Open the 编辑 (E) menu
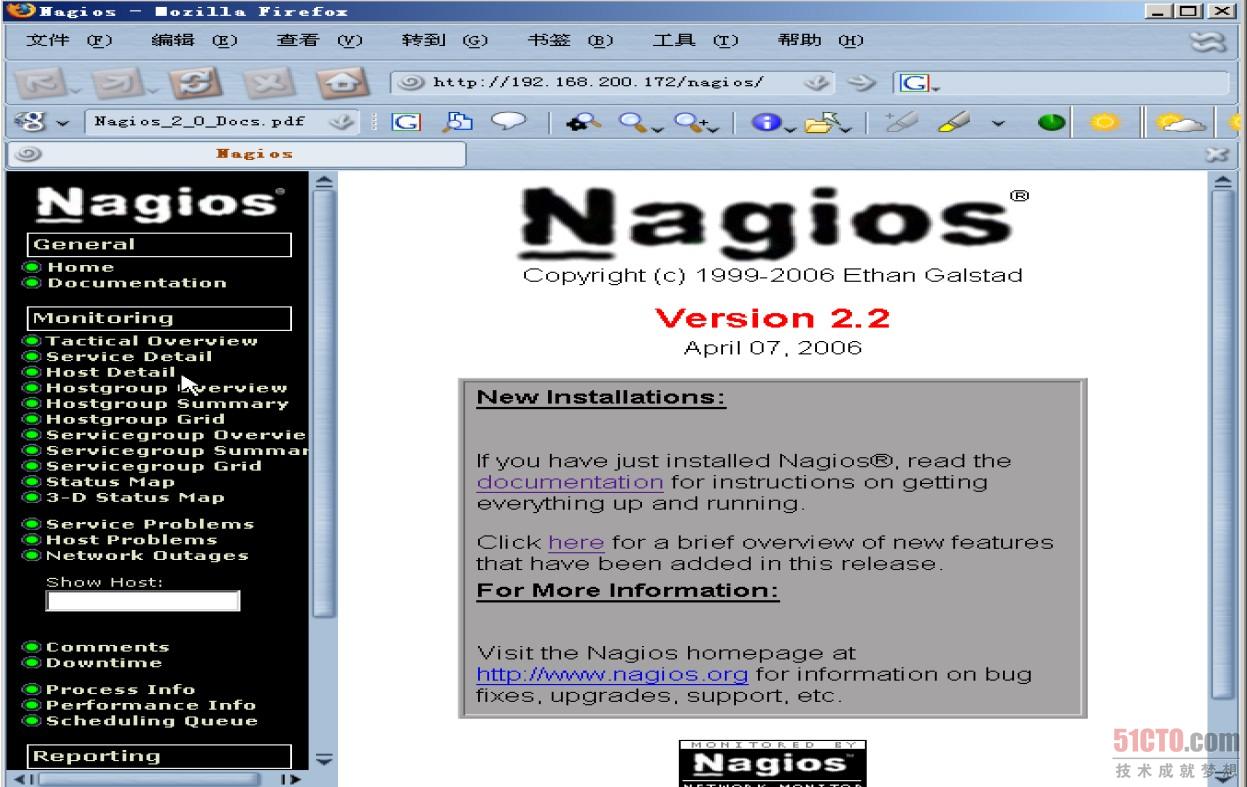The height and width of the screenshot is (787, 1247). click(x=195, y=41)
